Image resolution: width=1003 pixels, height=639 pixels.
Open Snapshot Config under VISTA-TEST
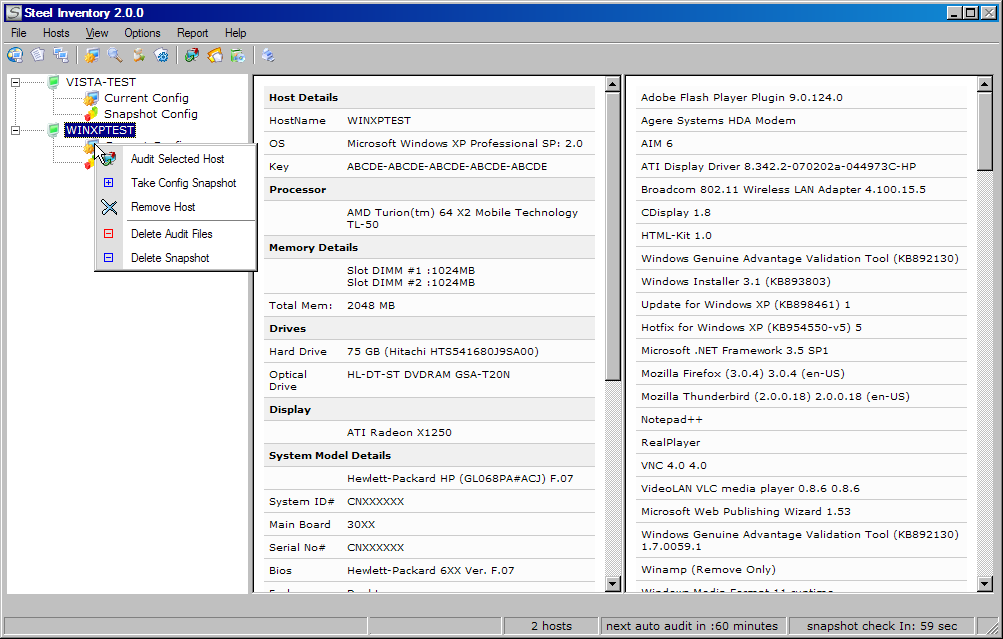150,114
